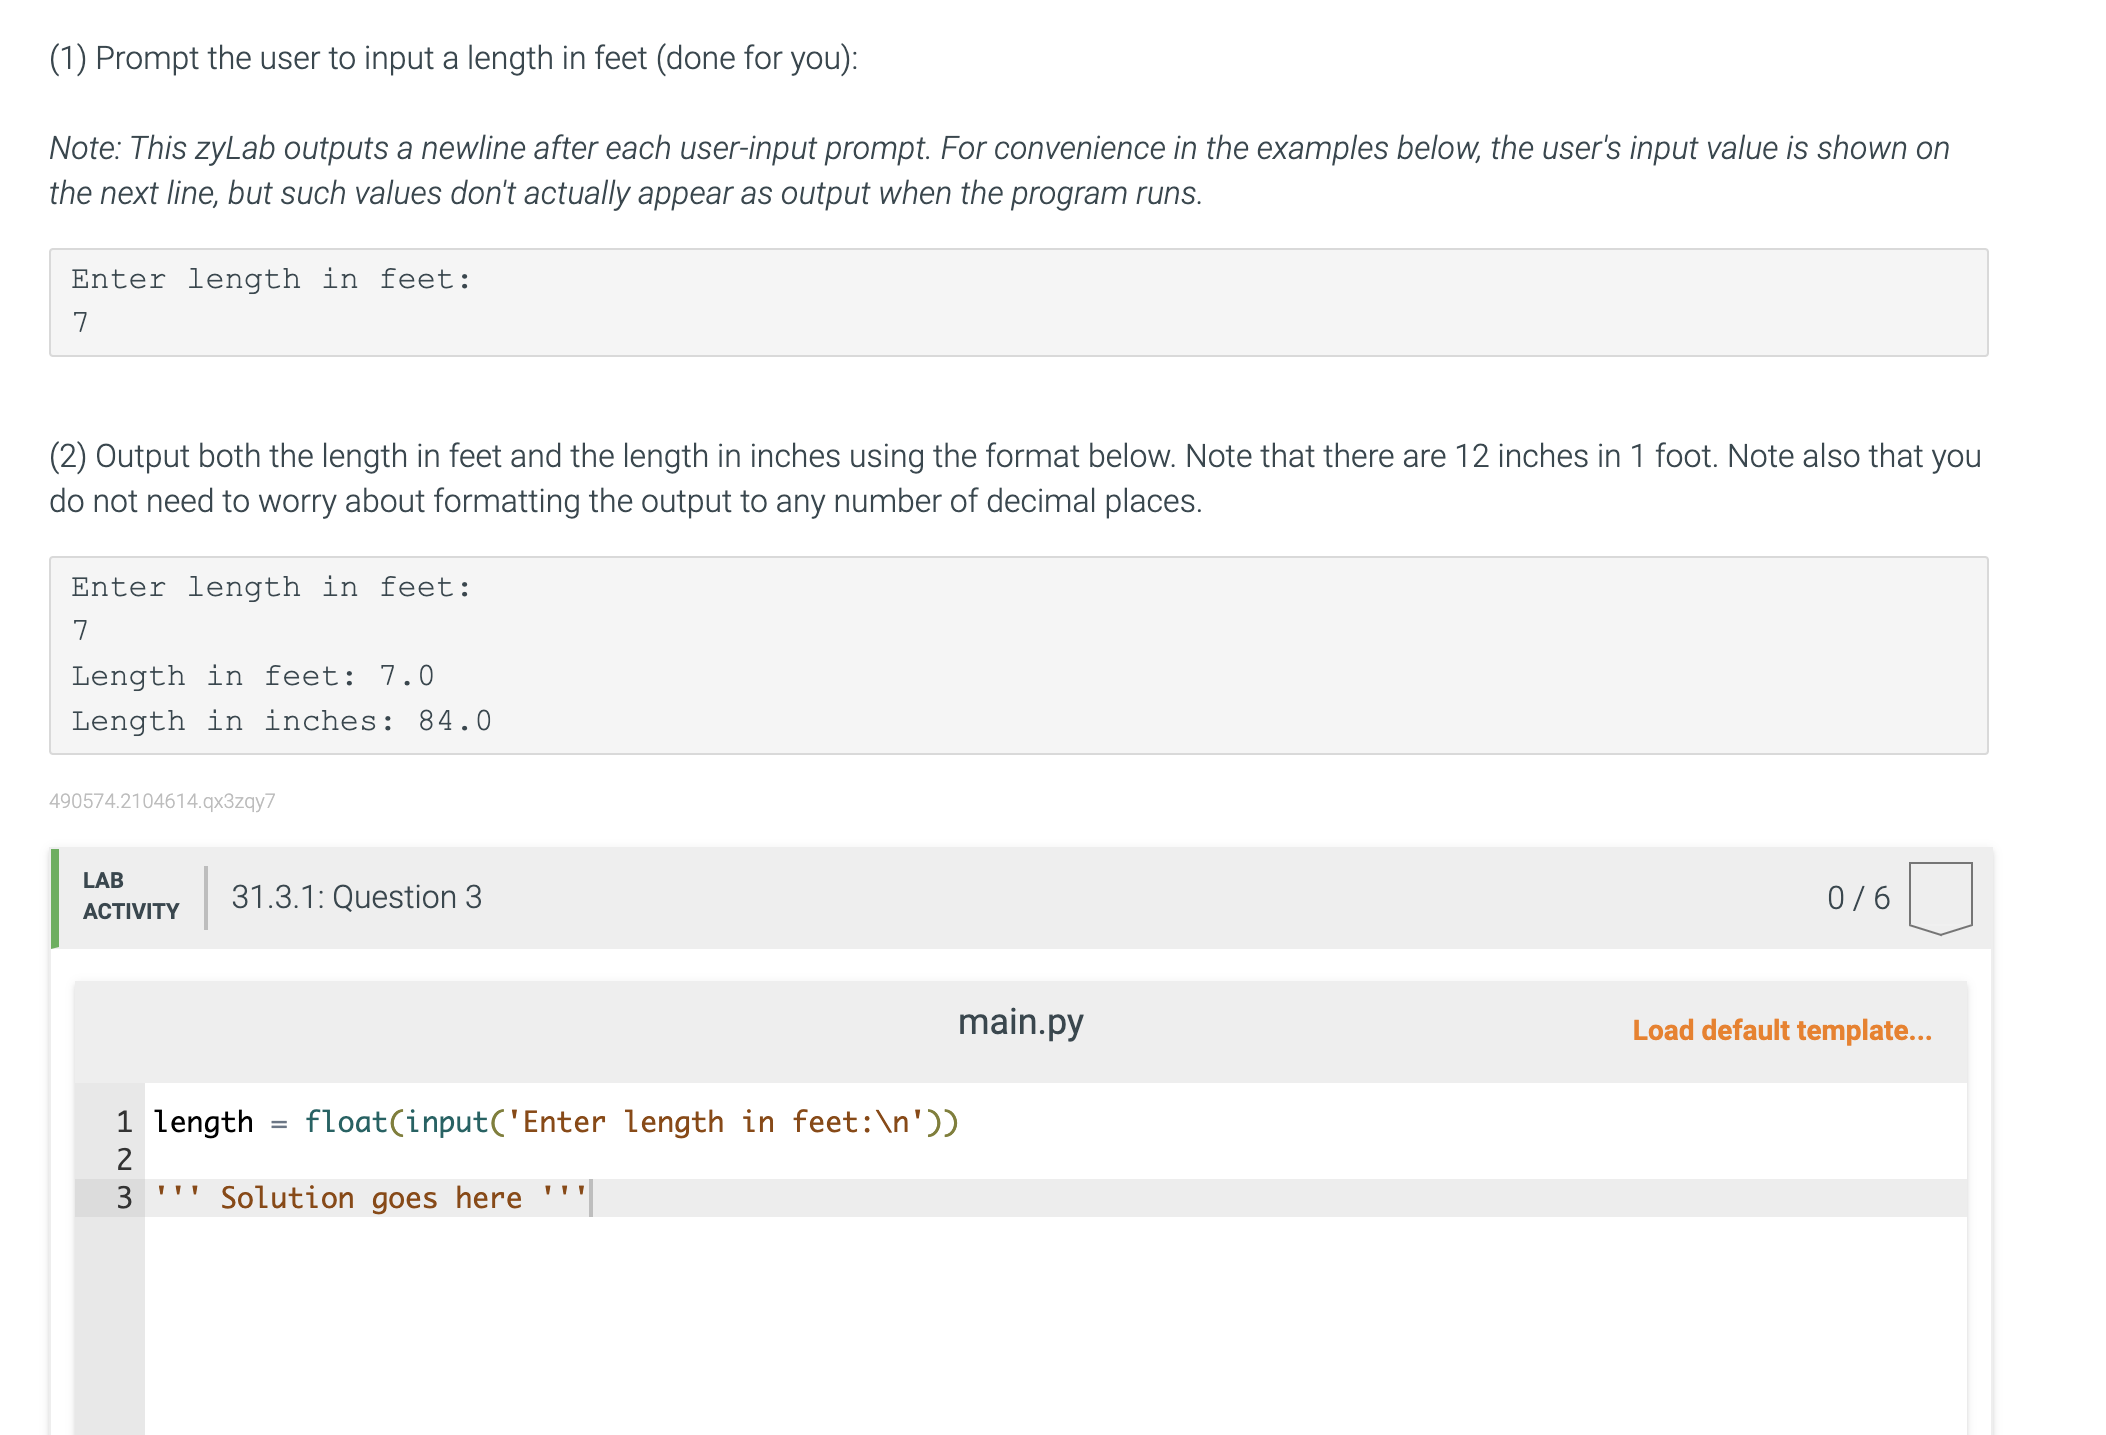2106x1435 pixels.
Task: Click the green Lab Activity status bar
Action: coord(55,896)
